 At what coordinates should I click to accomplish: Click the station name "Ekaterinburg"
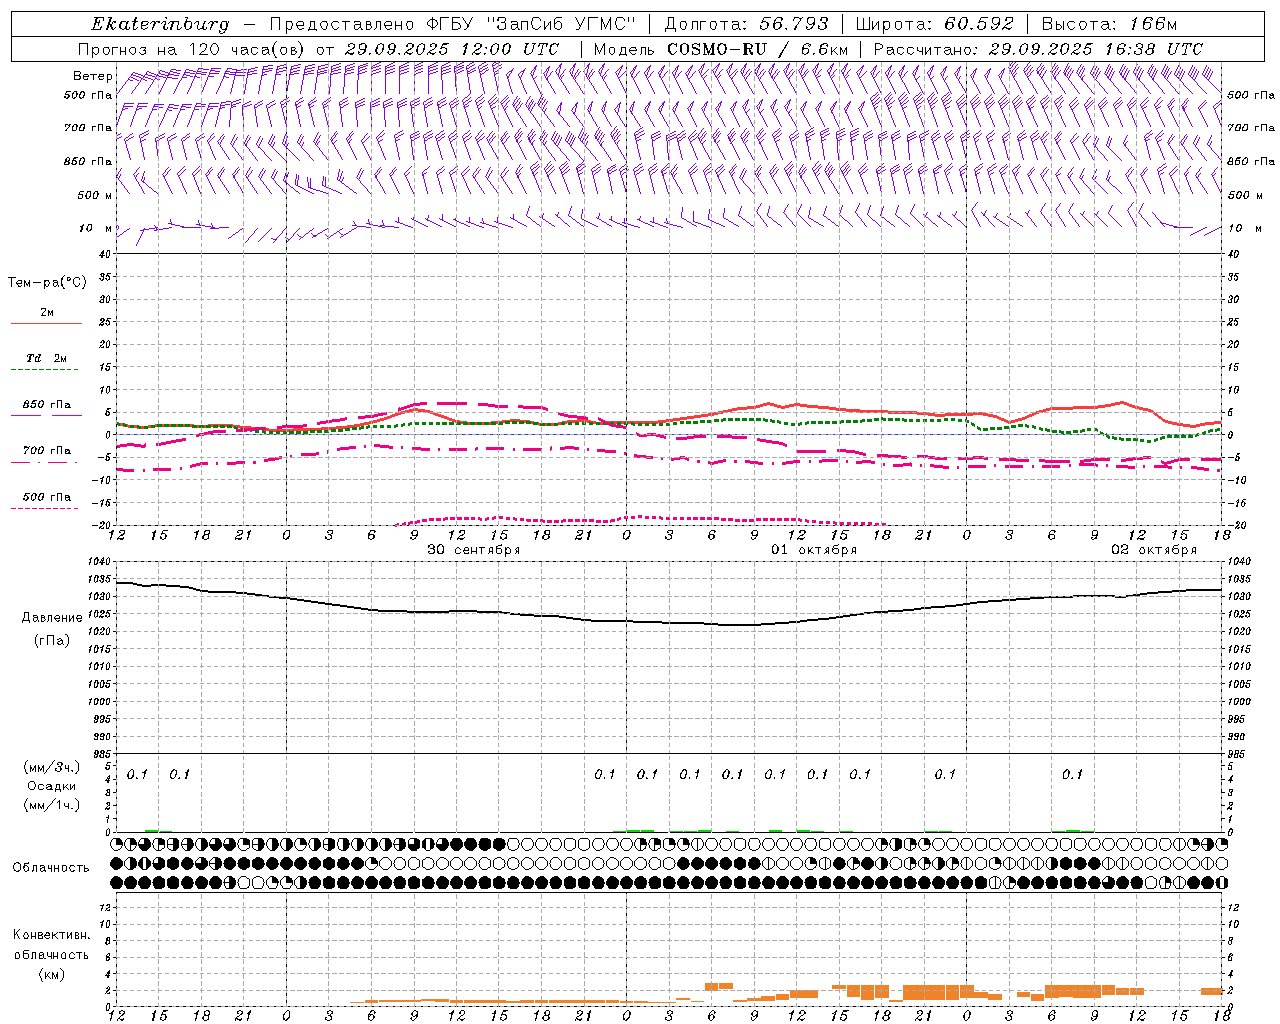click(x=160, y=24)
